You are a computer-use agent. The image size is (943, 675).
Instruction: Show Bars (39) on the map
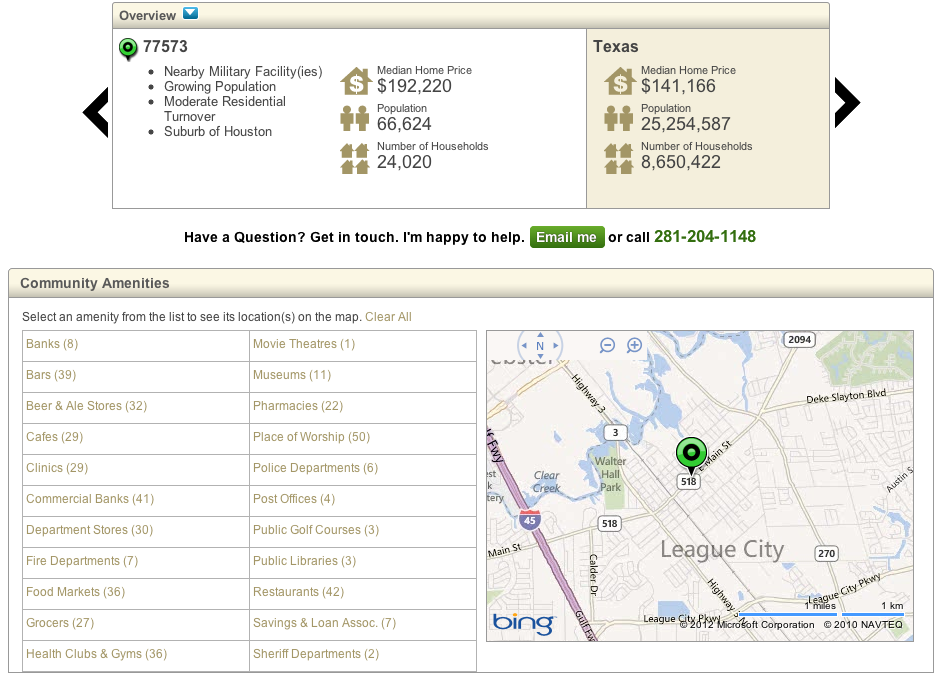[51, 375]
